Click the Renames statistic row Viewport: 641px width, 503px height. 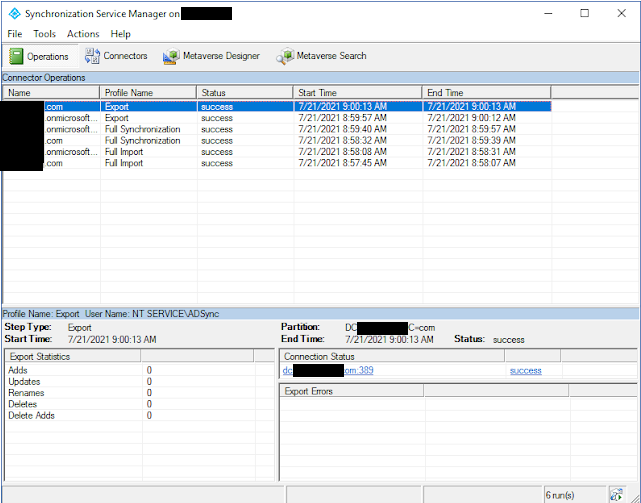139,393
